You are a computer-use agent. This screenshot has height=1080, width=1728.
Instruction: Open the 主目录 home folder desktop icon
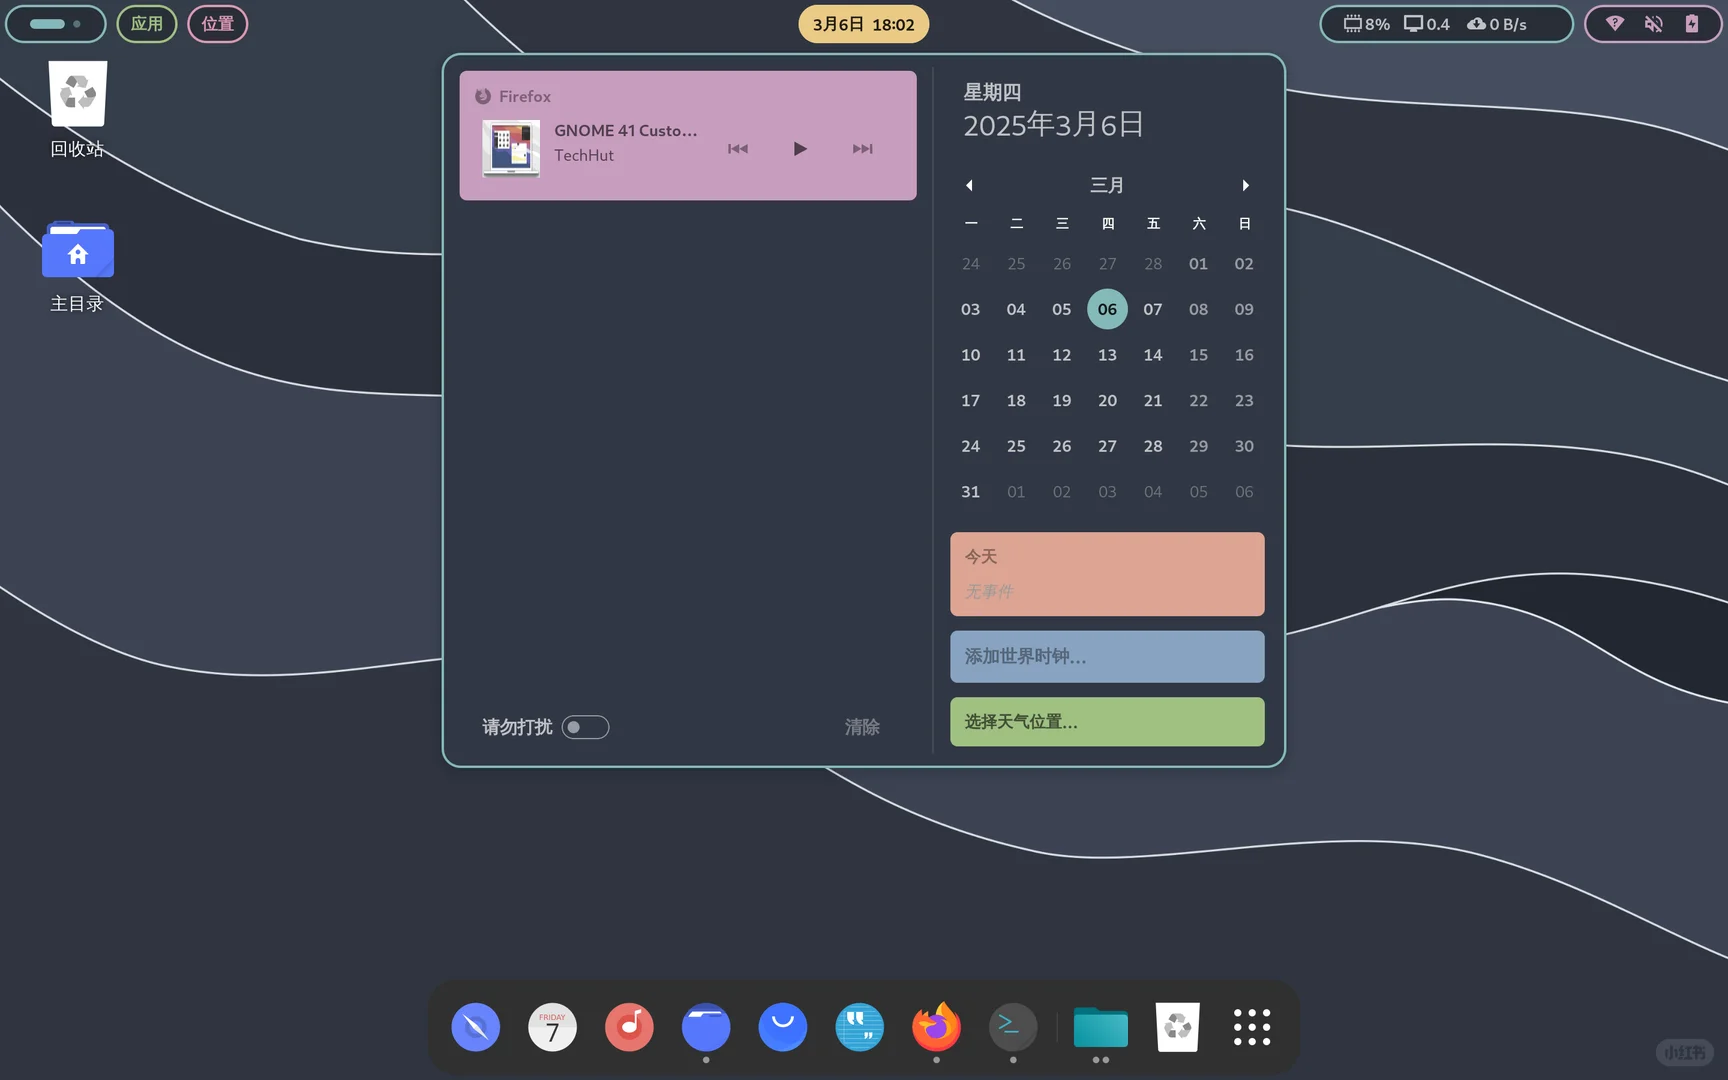tap(78, 266)
